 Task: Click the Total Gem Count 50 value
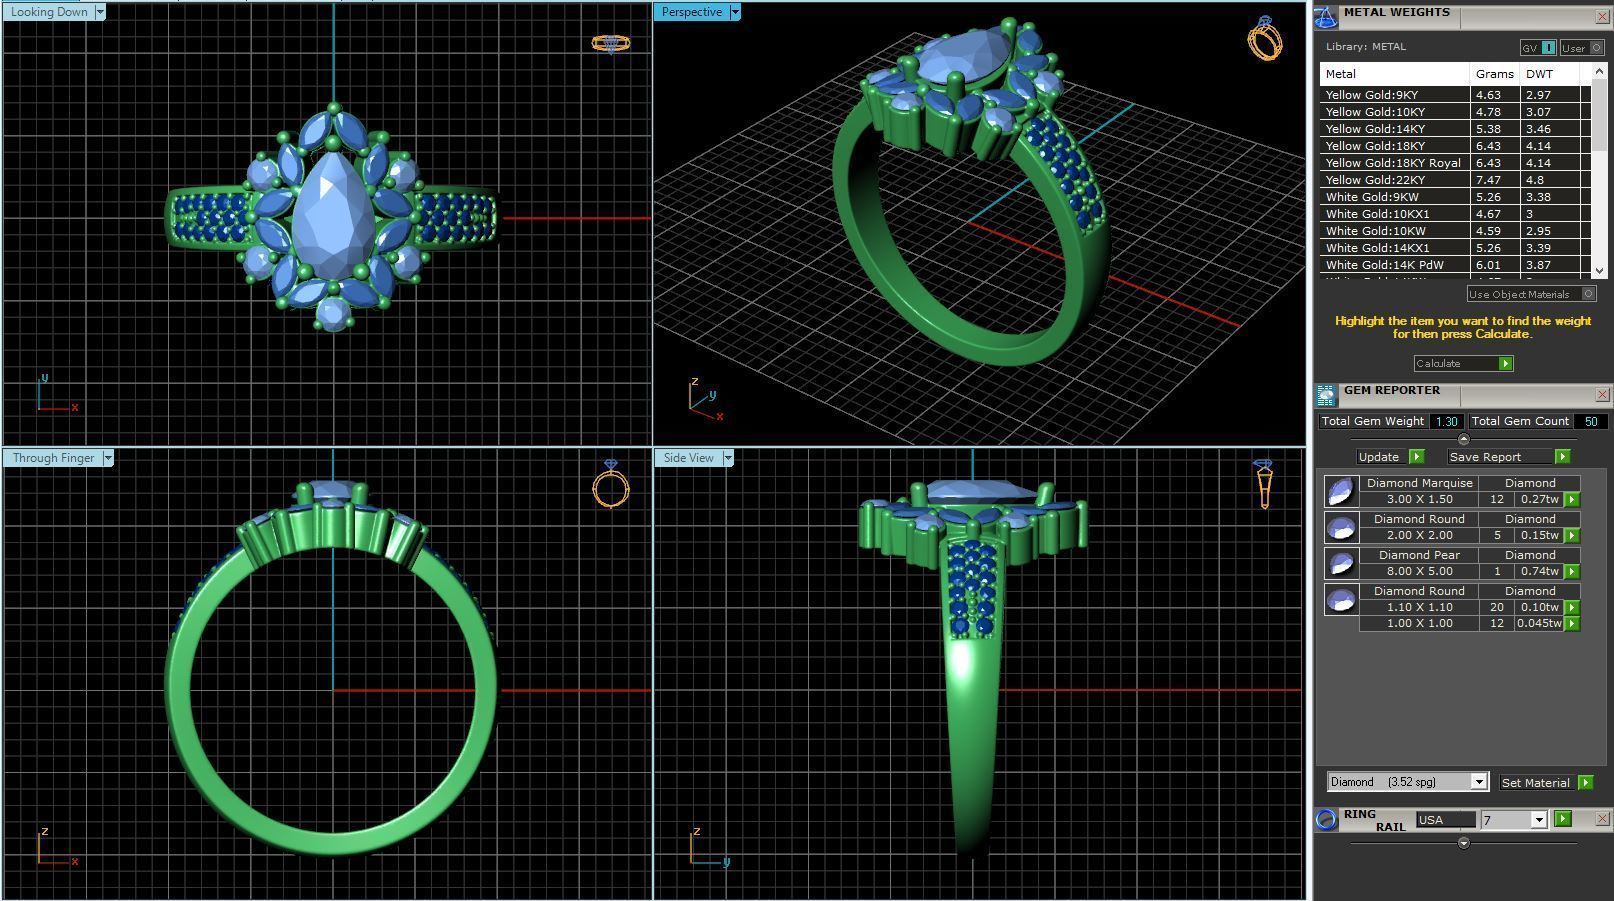tap(1590, 421)
